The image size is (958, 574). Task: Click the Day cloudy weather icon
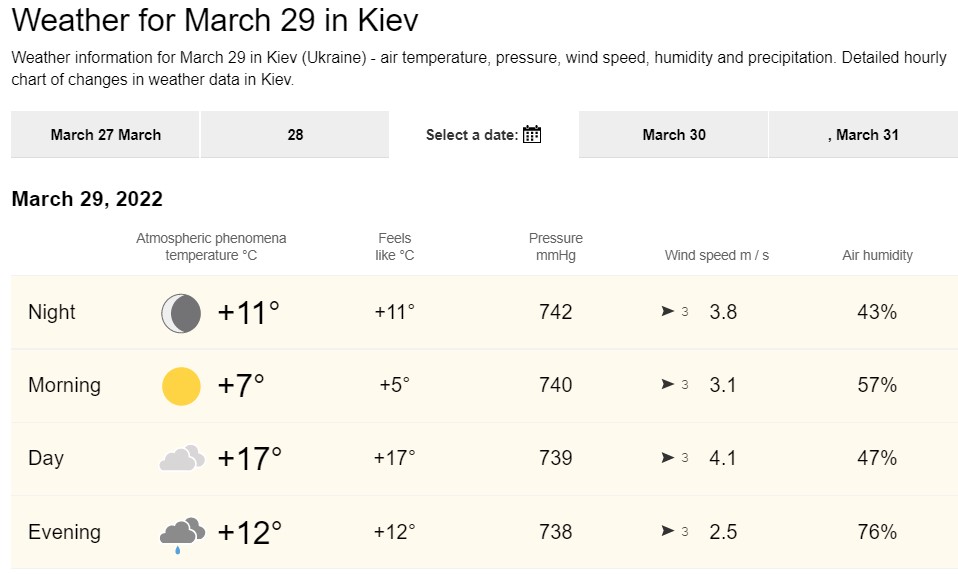(181, 459)
